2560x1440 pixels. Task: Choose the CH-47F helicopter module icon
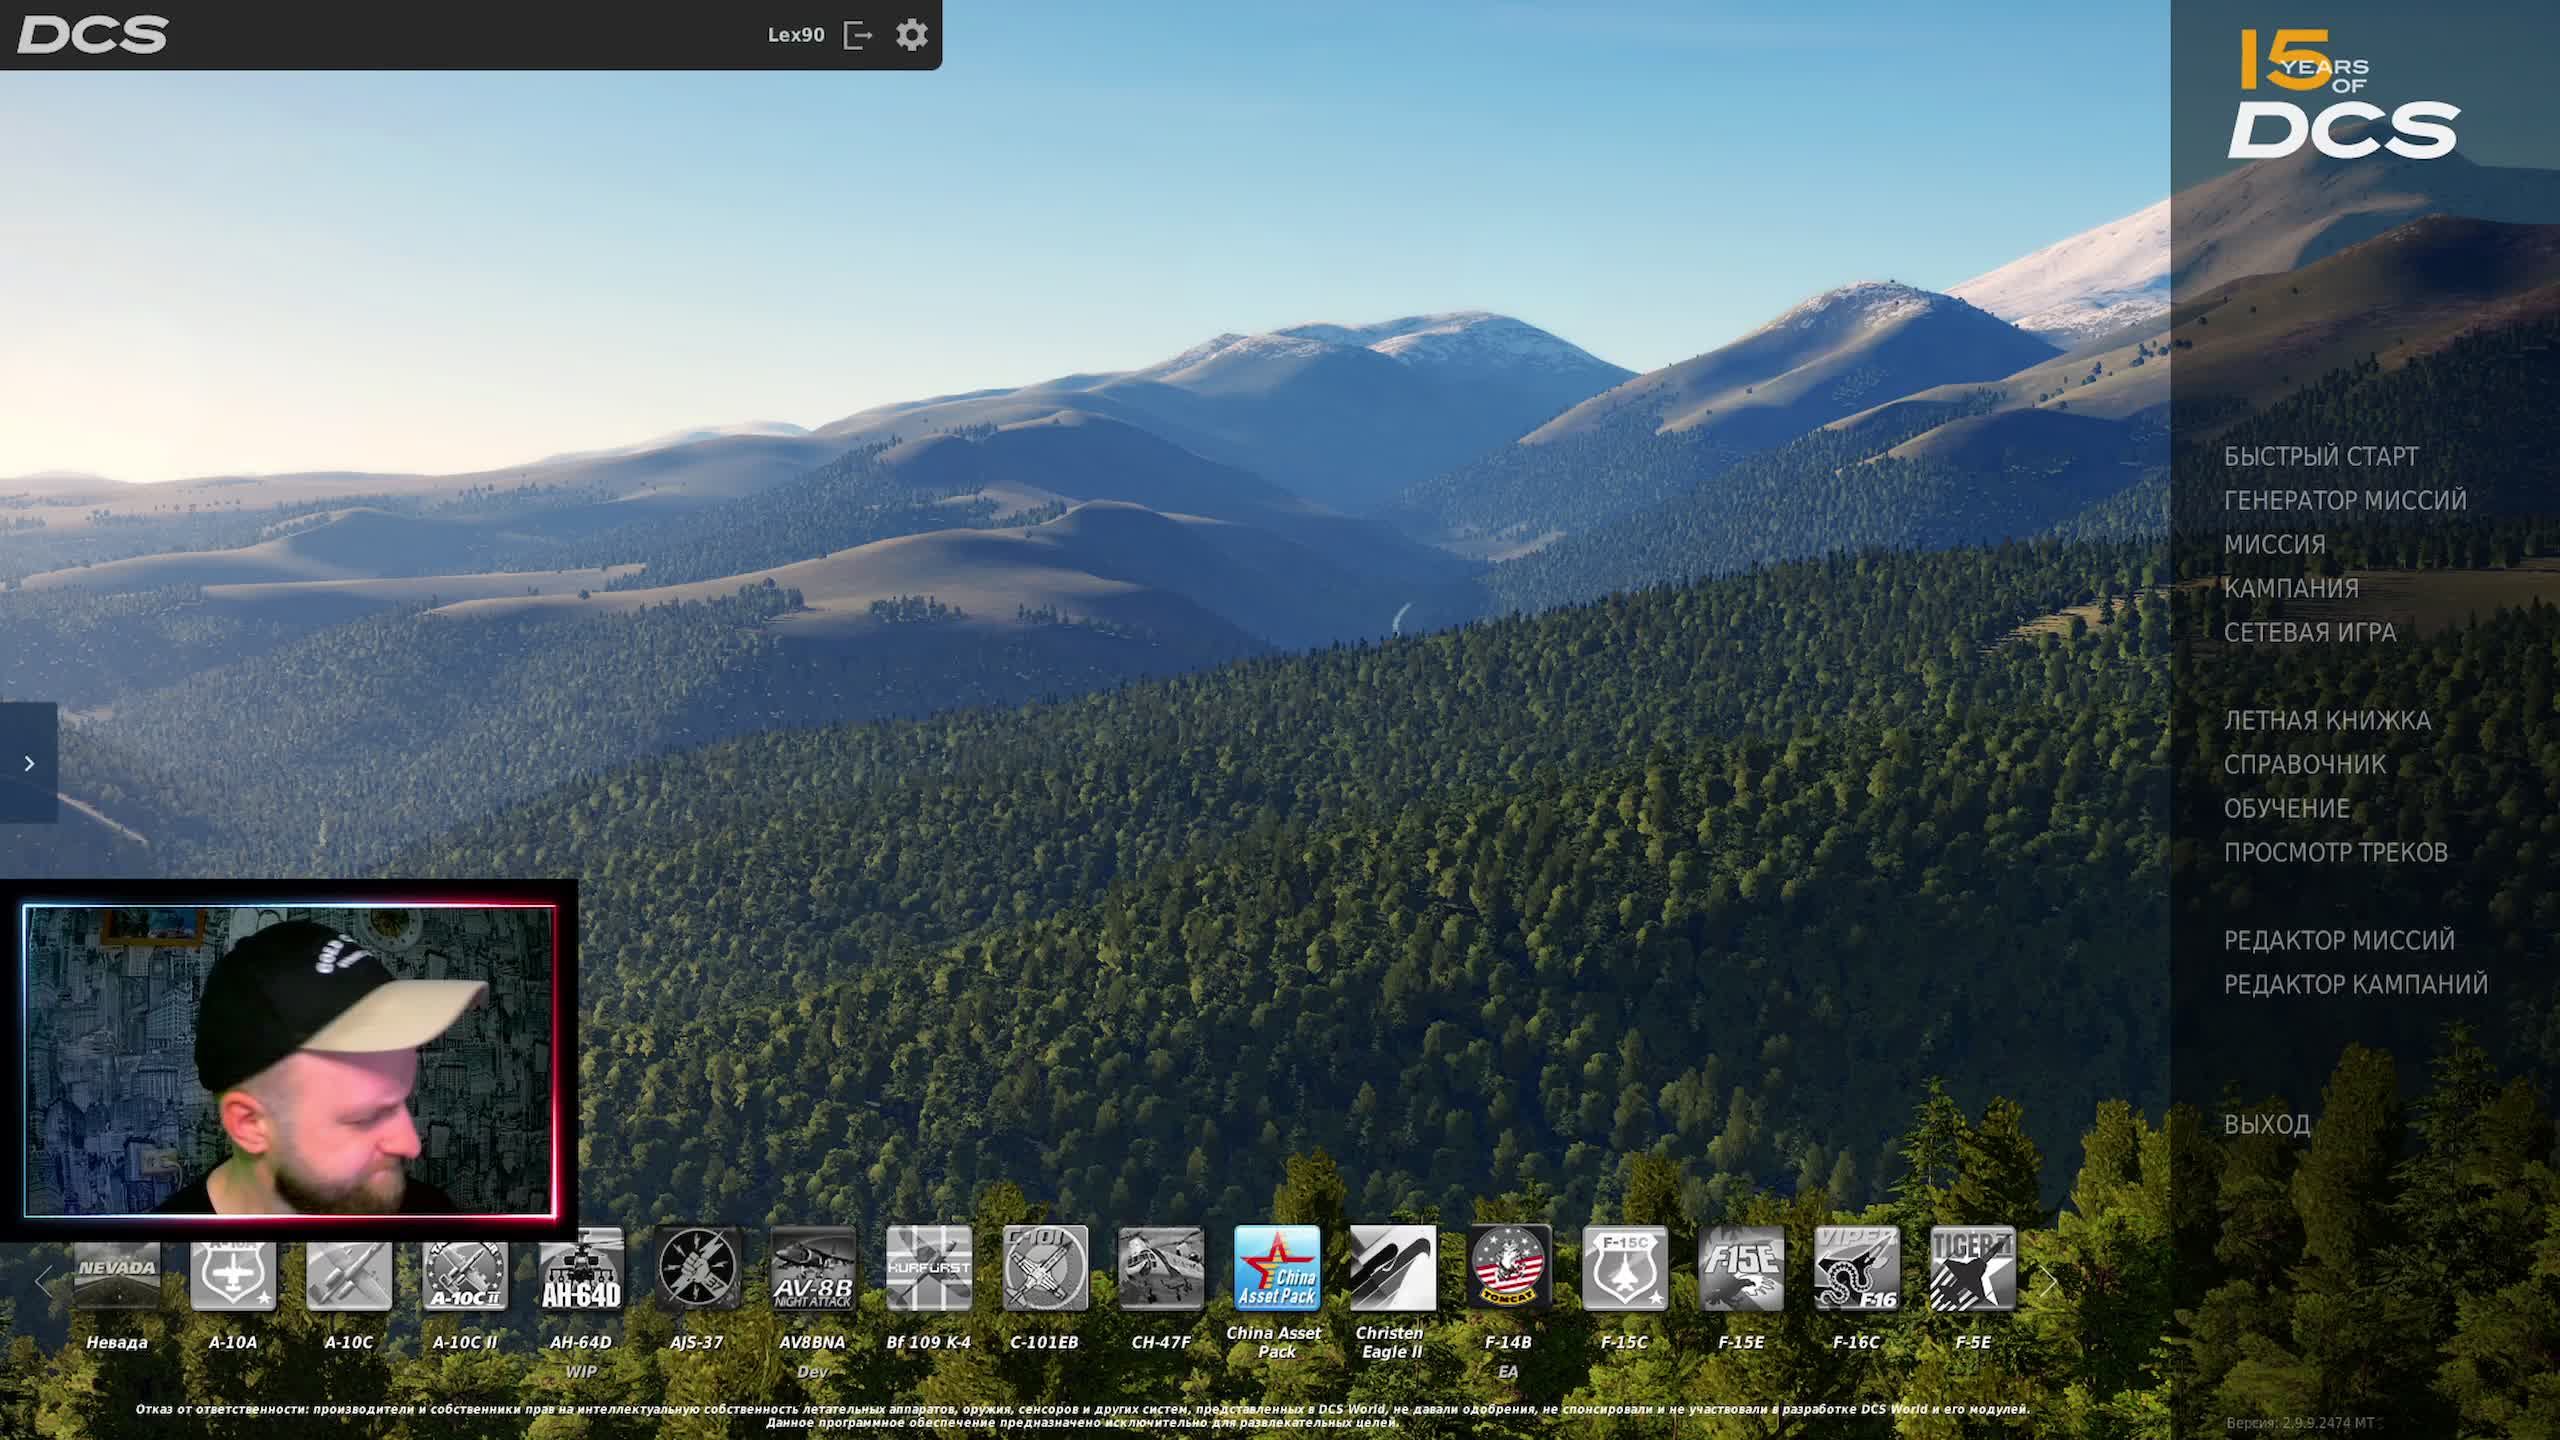pyautogui.click(x=1160, y=1268)
